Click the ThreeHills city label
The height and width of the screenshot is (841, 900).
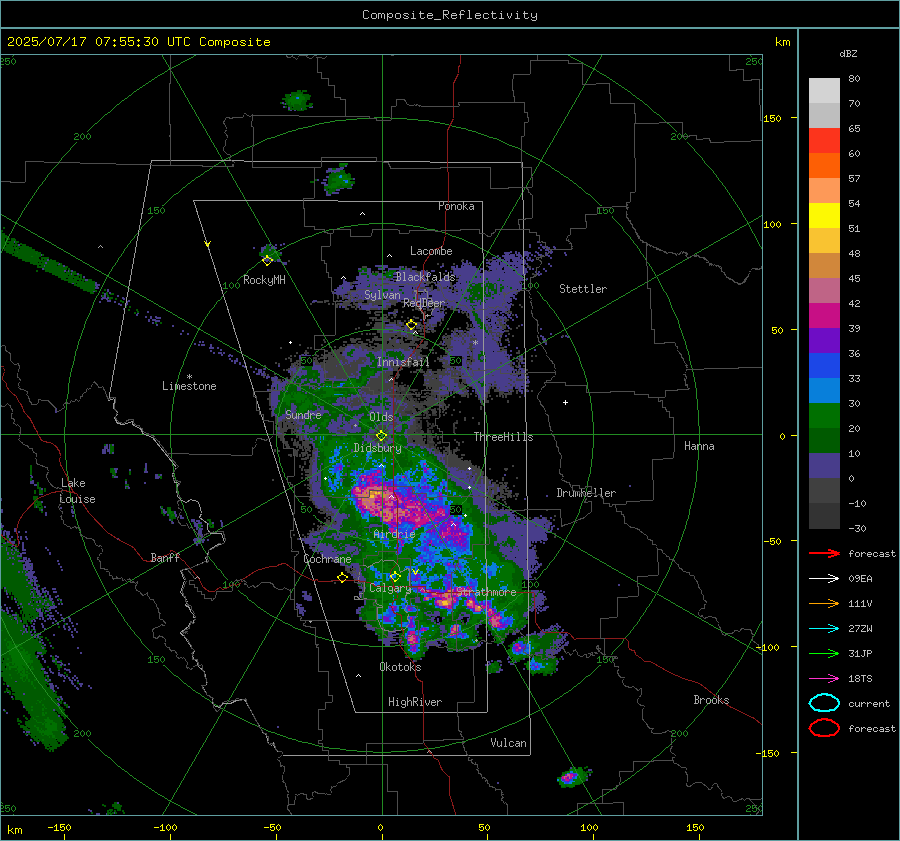[503, 437]
